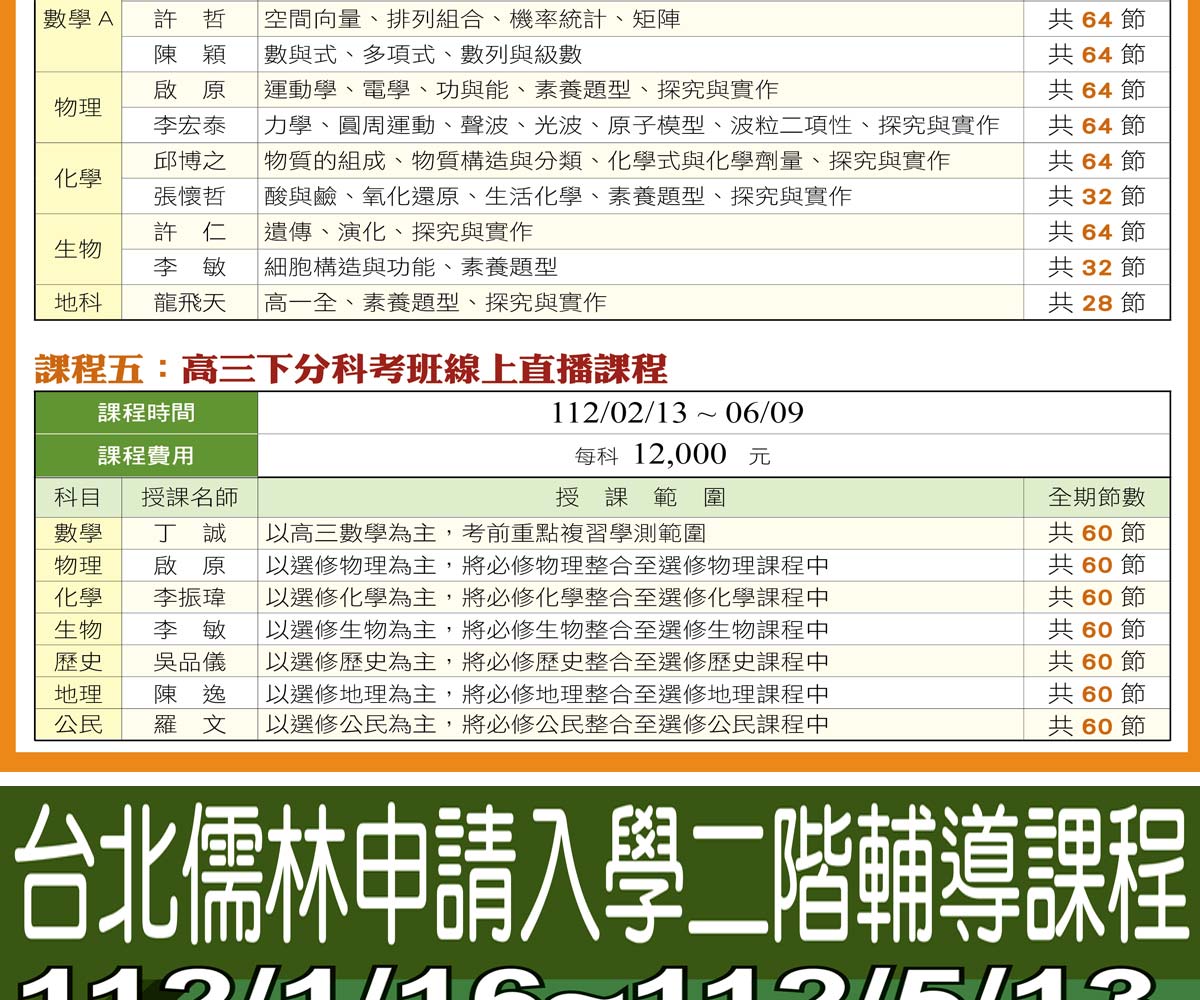The width and height of the screenshot is (1200, 1000).
Task: Click the 科目 column header
Action: pyautogui.click(x=78, y=497)
